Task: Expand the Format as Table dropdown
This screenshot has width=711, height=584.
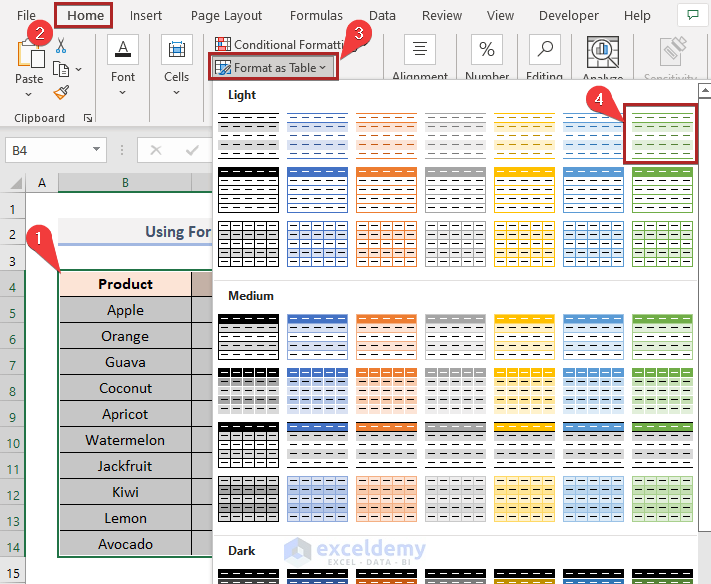Action: point(273,68)
